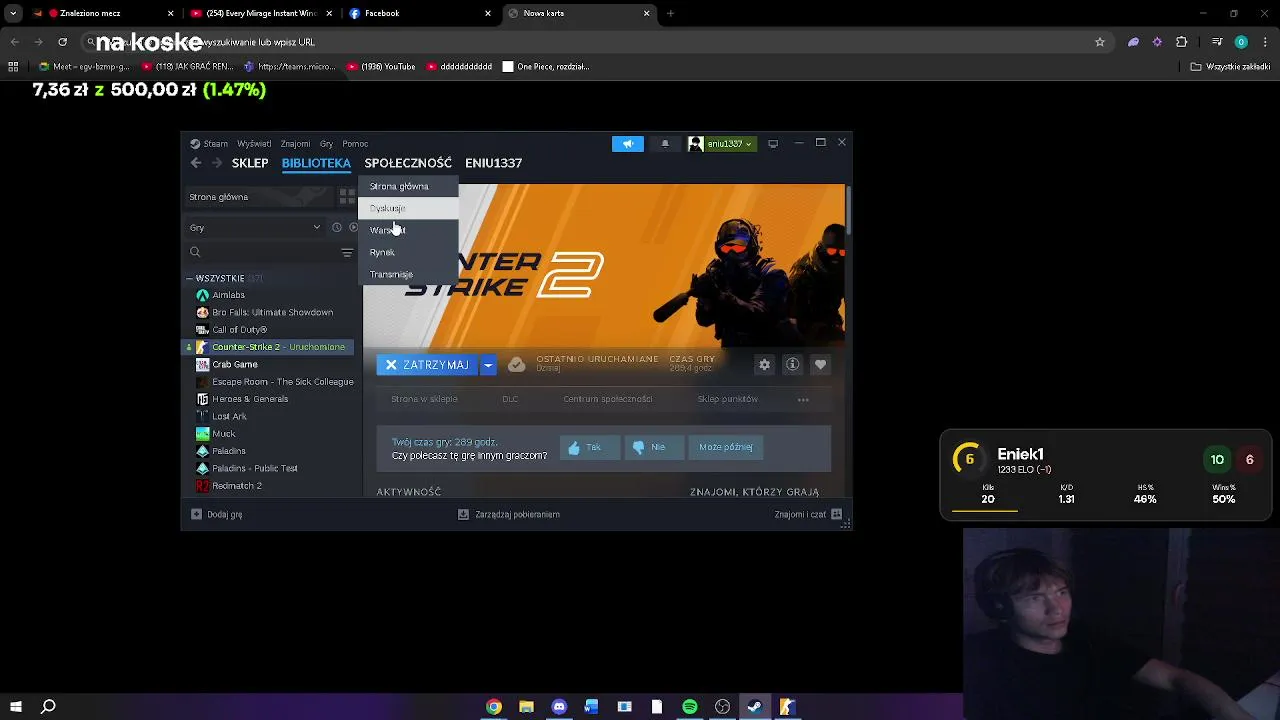Open the game info icon
Image resolution: width=1280 pixels, height=720 pixels.
793,365
